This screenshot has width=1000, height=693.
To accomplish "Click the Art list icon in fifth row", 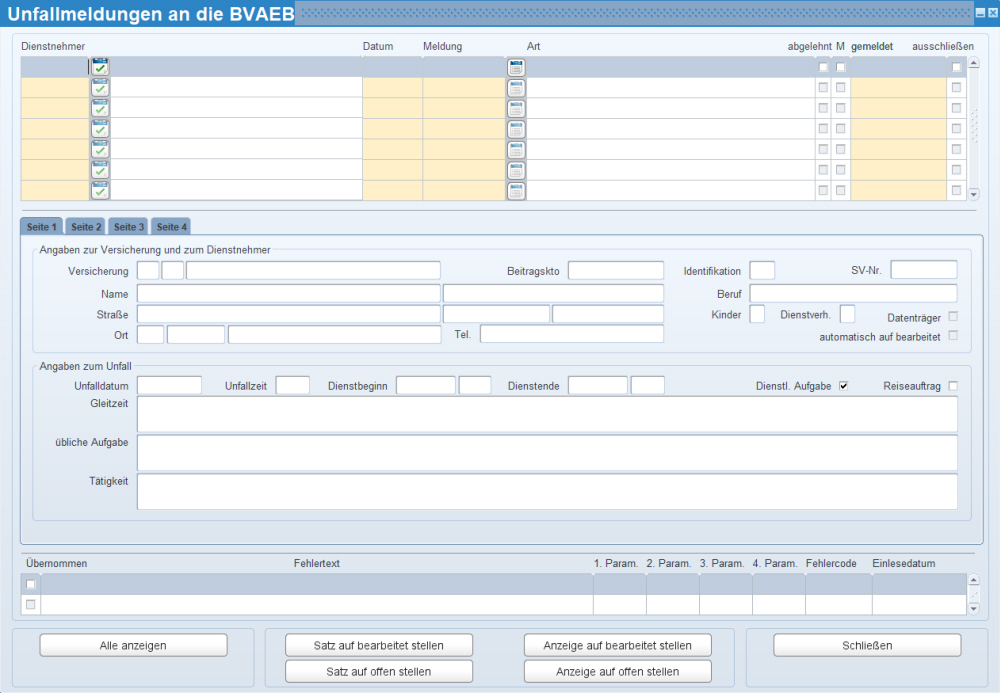I will (517, 149).
